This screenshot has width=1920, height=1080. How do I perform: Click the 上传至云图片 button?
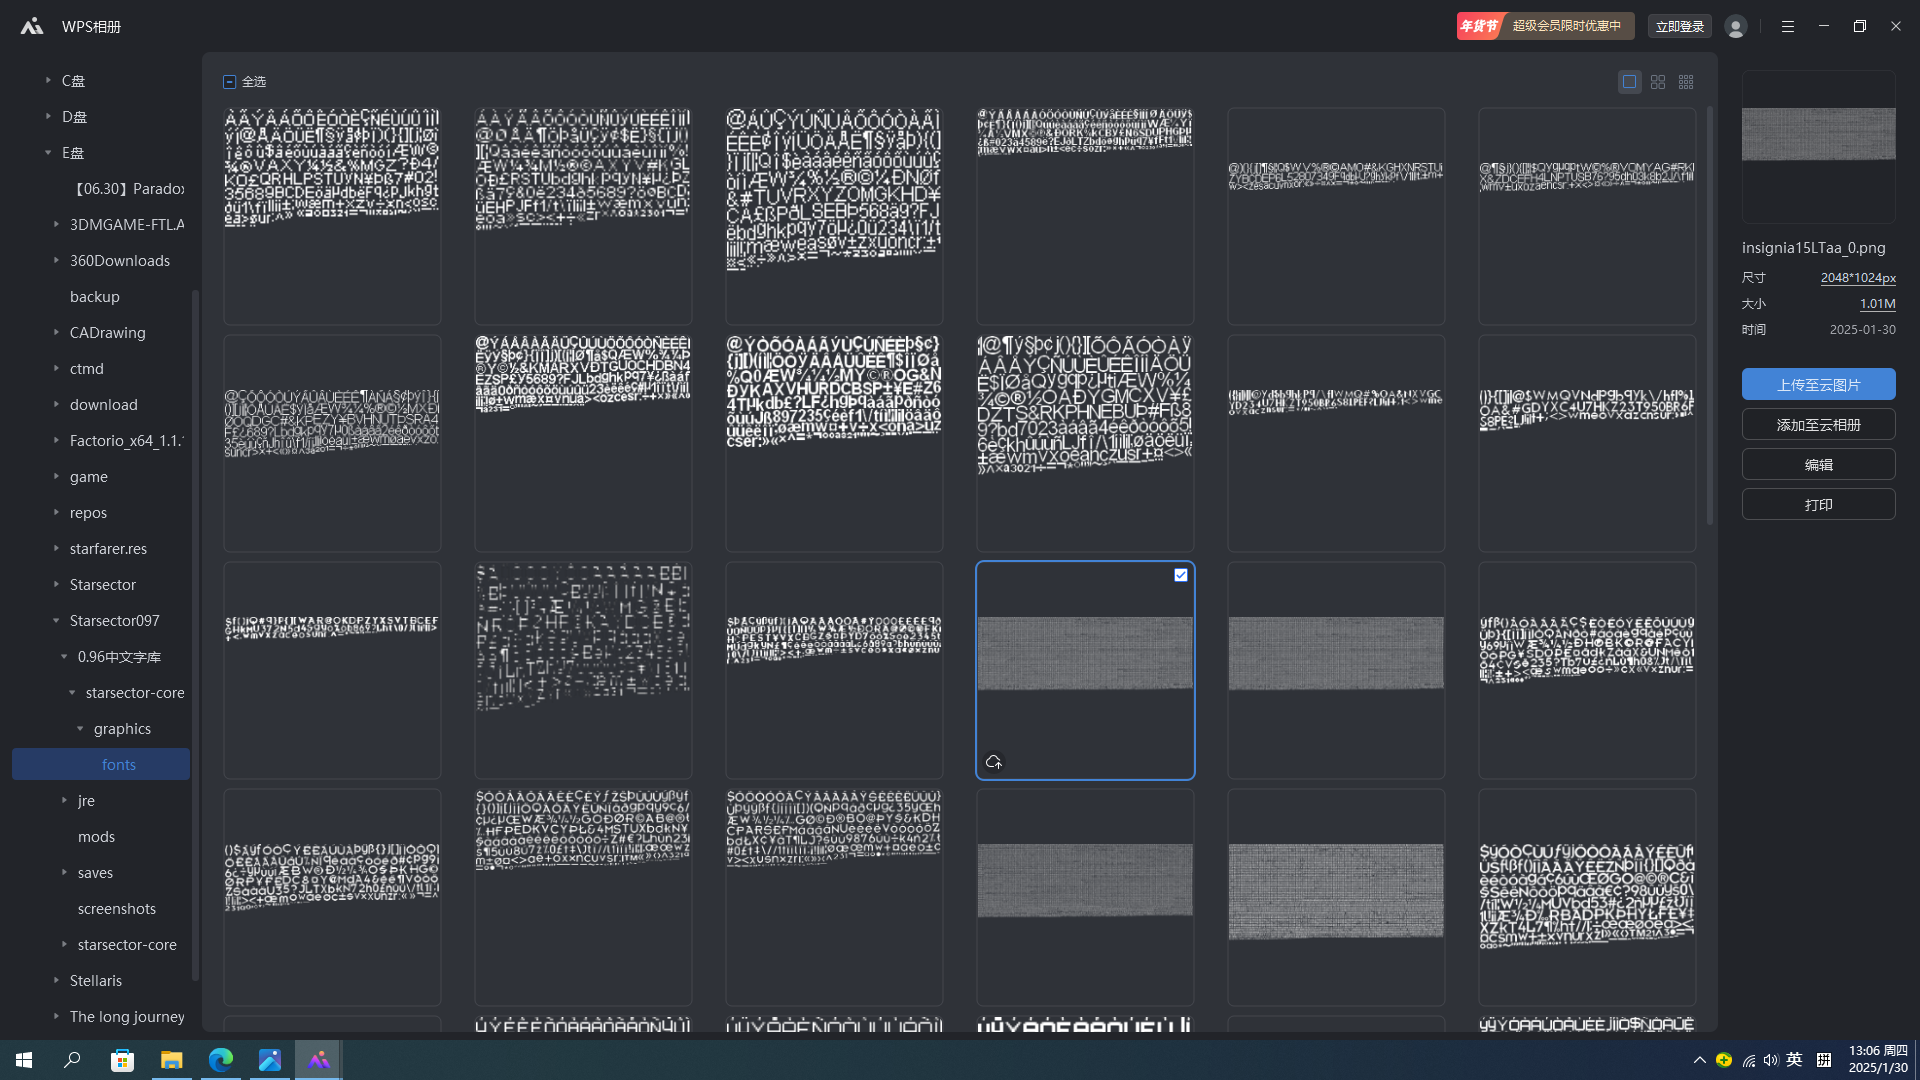(x=1818, y=384)
